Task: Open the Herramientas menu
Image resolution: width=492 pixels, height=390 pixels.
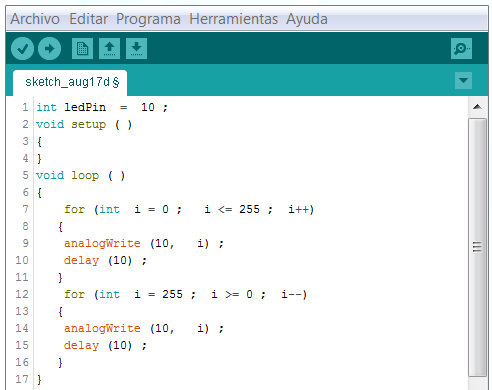Action: (233, 19)
